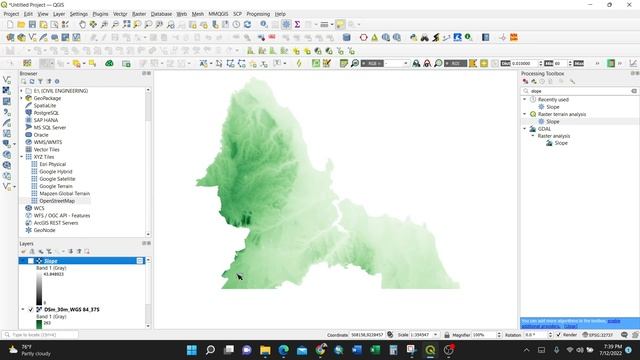The width and height of the screenshot is (640, 360).
Task: Collapse the DSm_30m_WGS 84_37S layer legend
Action: tap(23, 309)
